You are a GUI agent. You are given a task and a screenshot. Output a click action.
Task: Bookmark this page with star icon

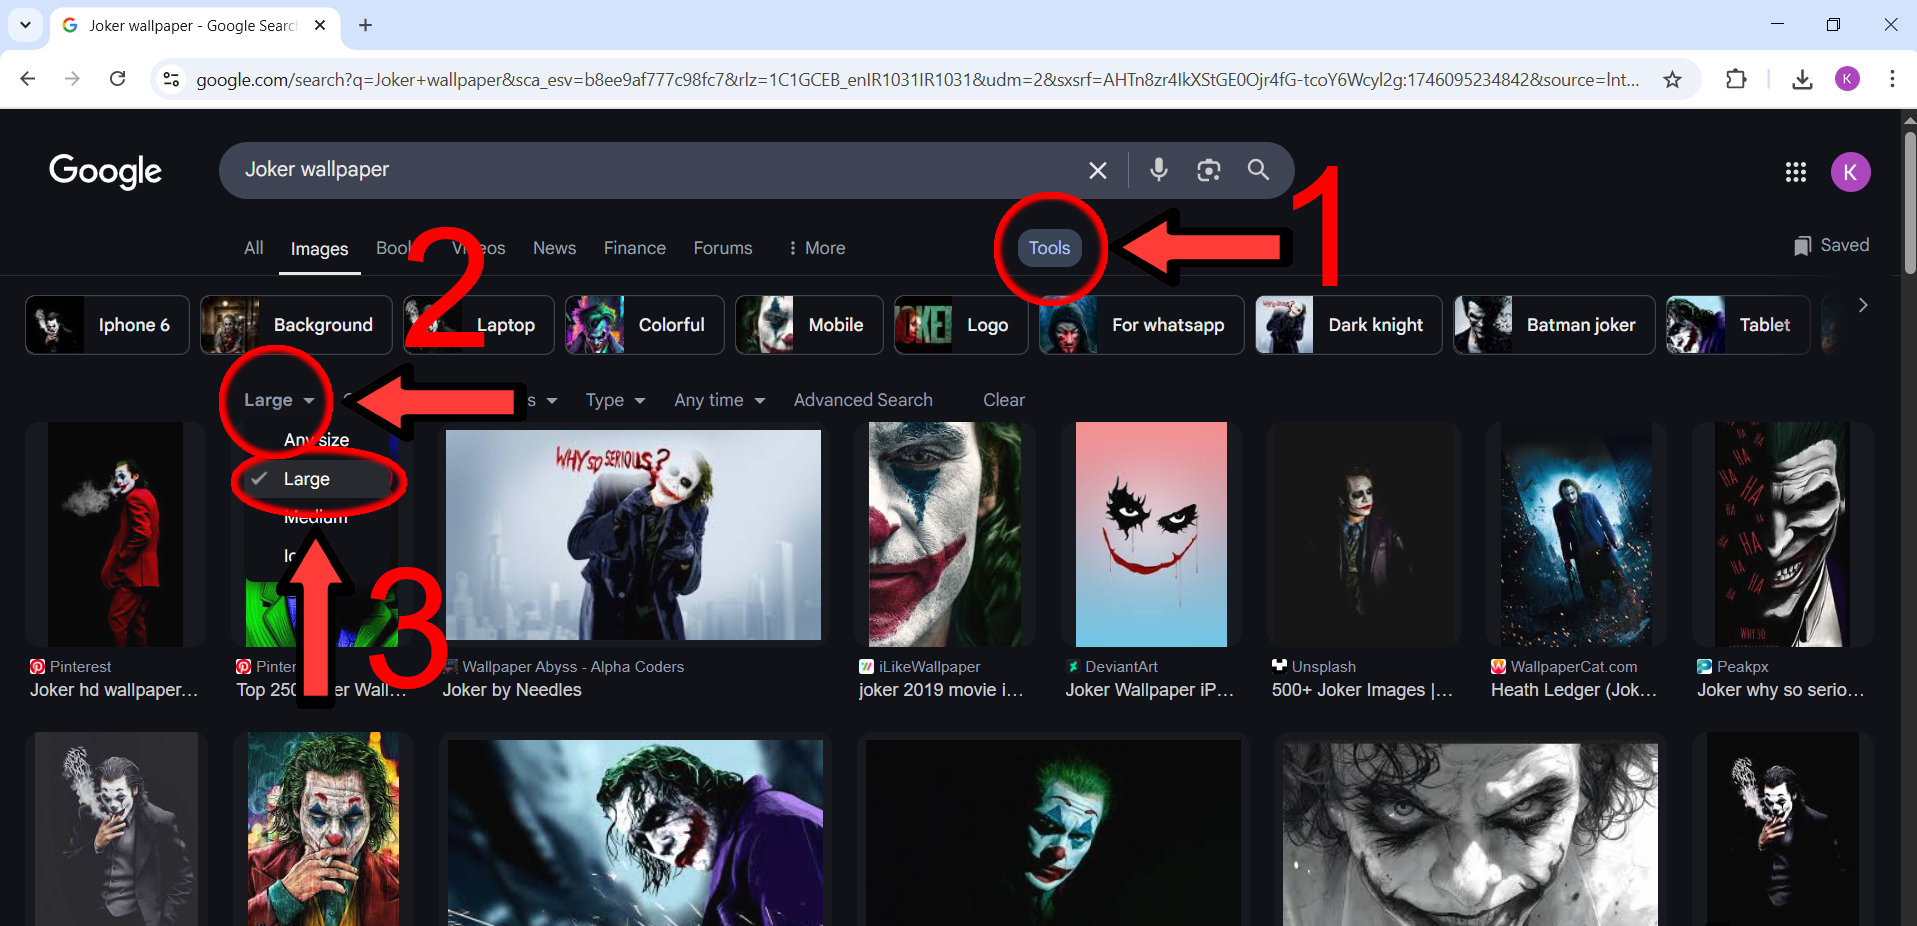click(1672, 80)
